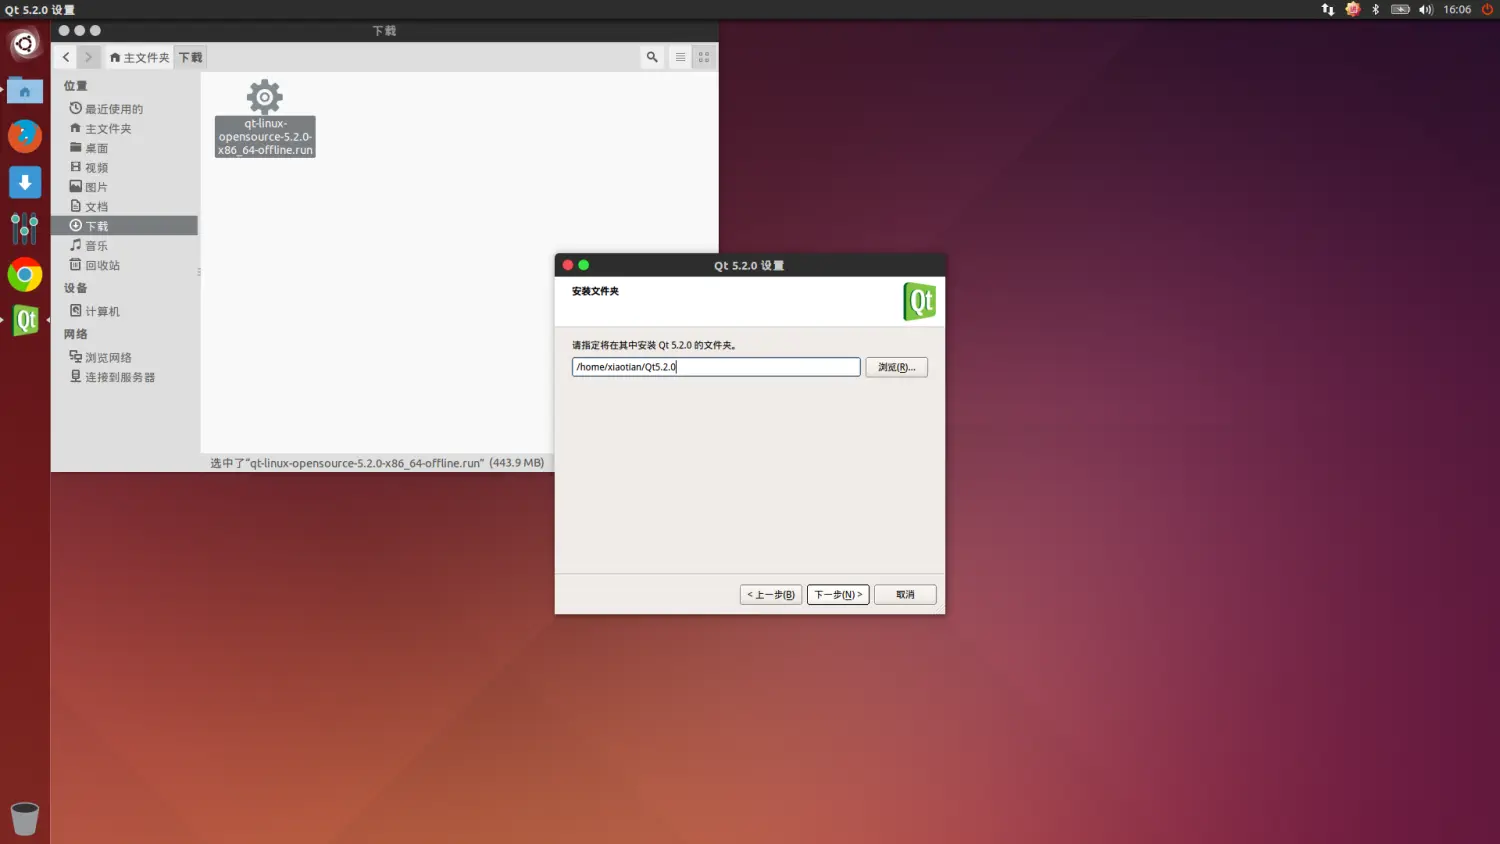Click 主文件夹 breadcrumb in path bar
The width and height of the screenshot is (1500, 844).
(140, 57)
